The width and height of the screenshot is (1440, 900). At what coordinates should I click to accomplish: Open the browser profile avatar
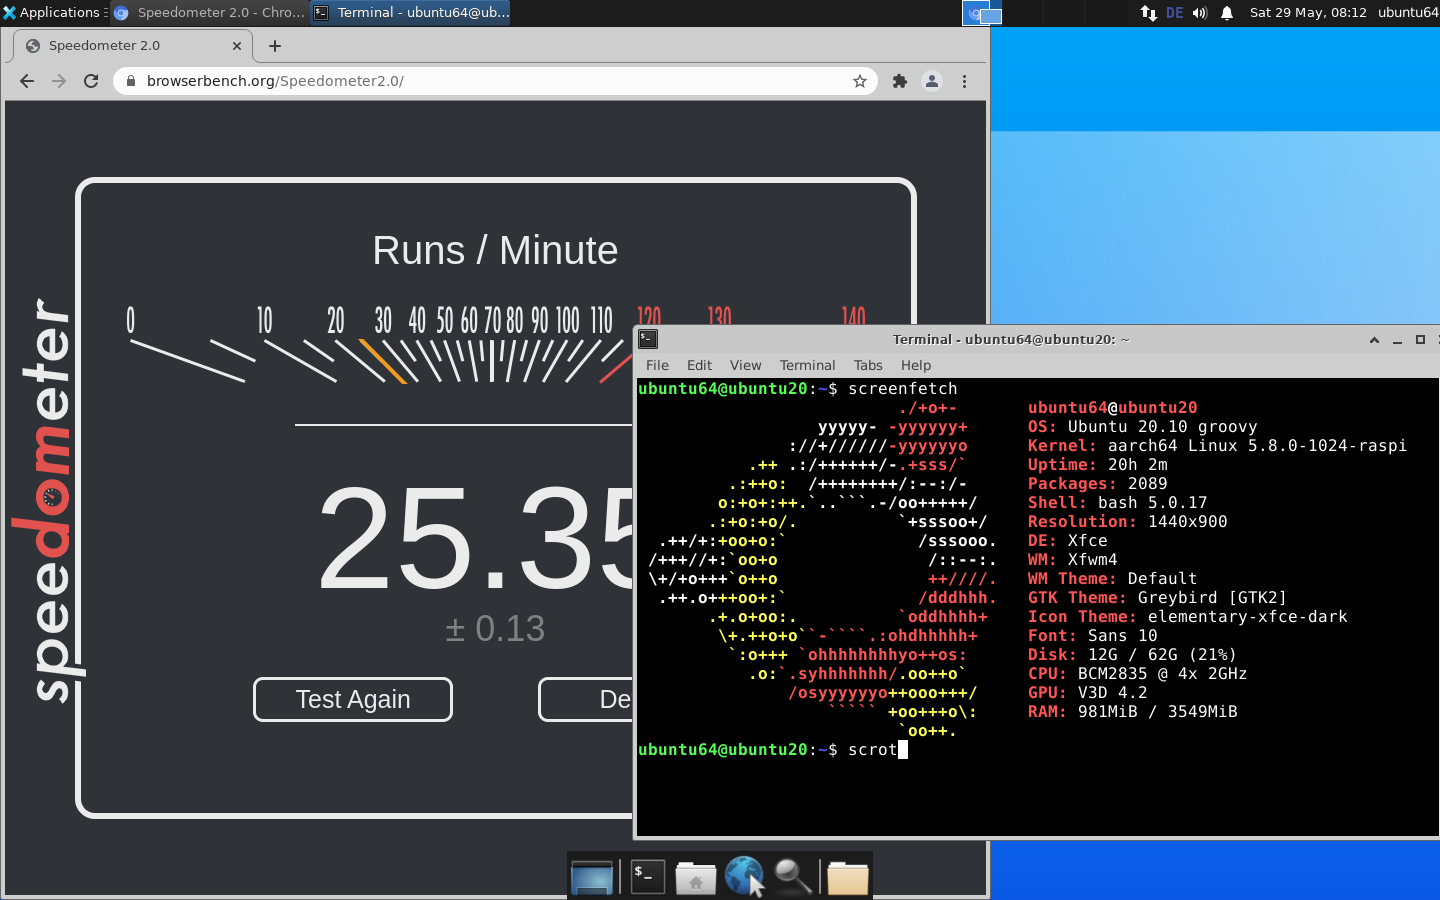point(932,81)
